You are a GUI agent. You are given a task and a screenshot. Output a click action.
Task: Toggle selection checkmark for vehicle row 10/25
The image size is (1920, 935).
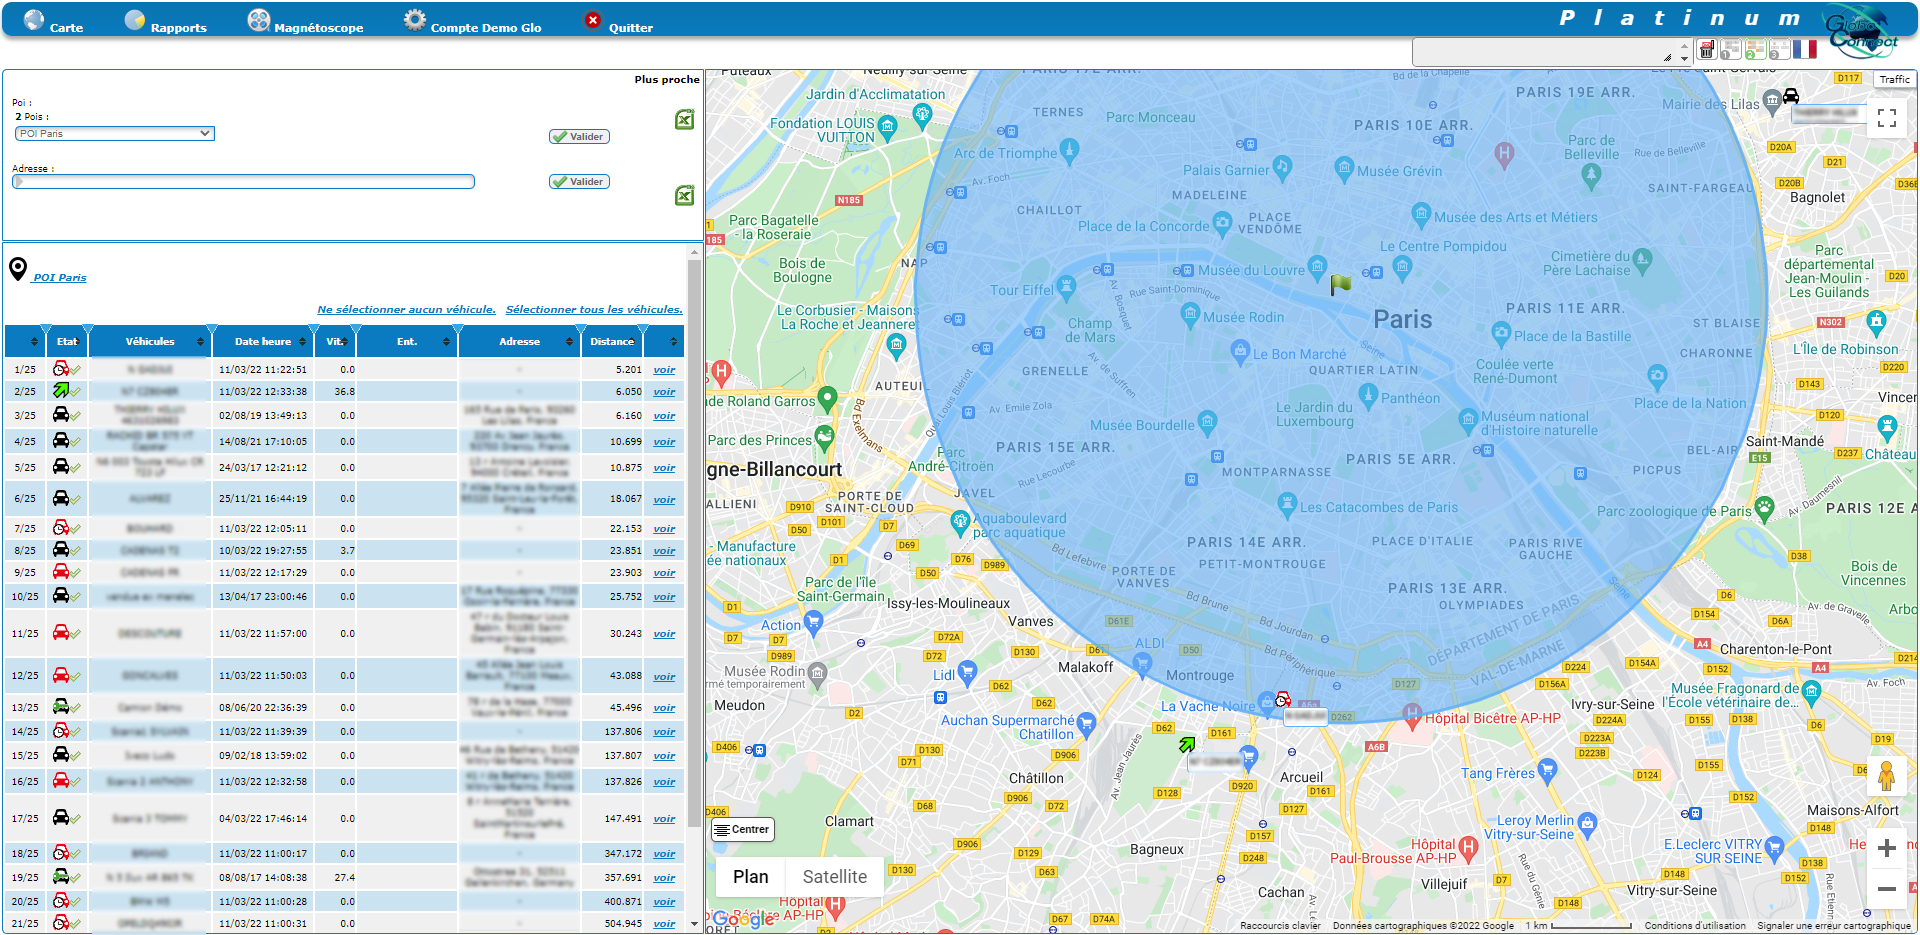tap(76, 598)
